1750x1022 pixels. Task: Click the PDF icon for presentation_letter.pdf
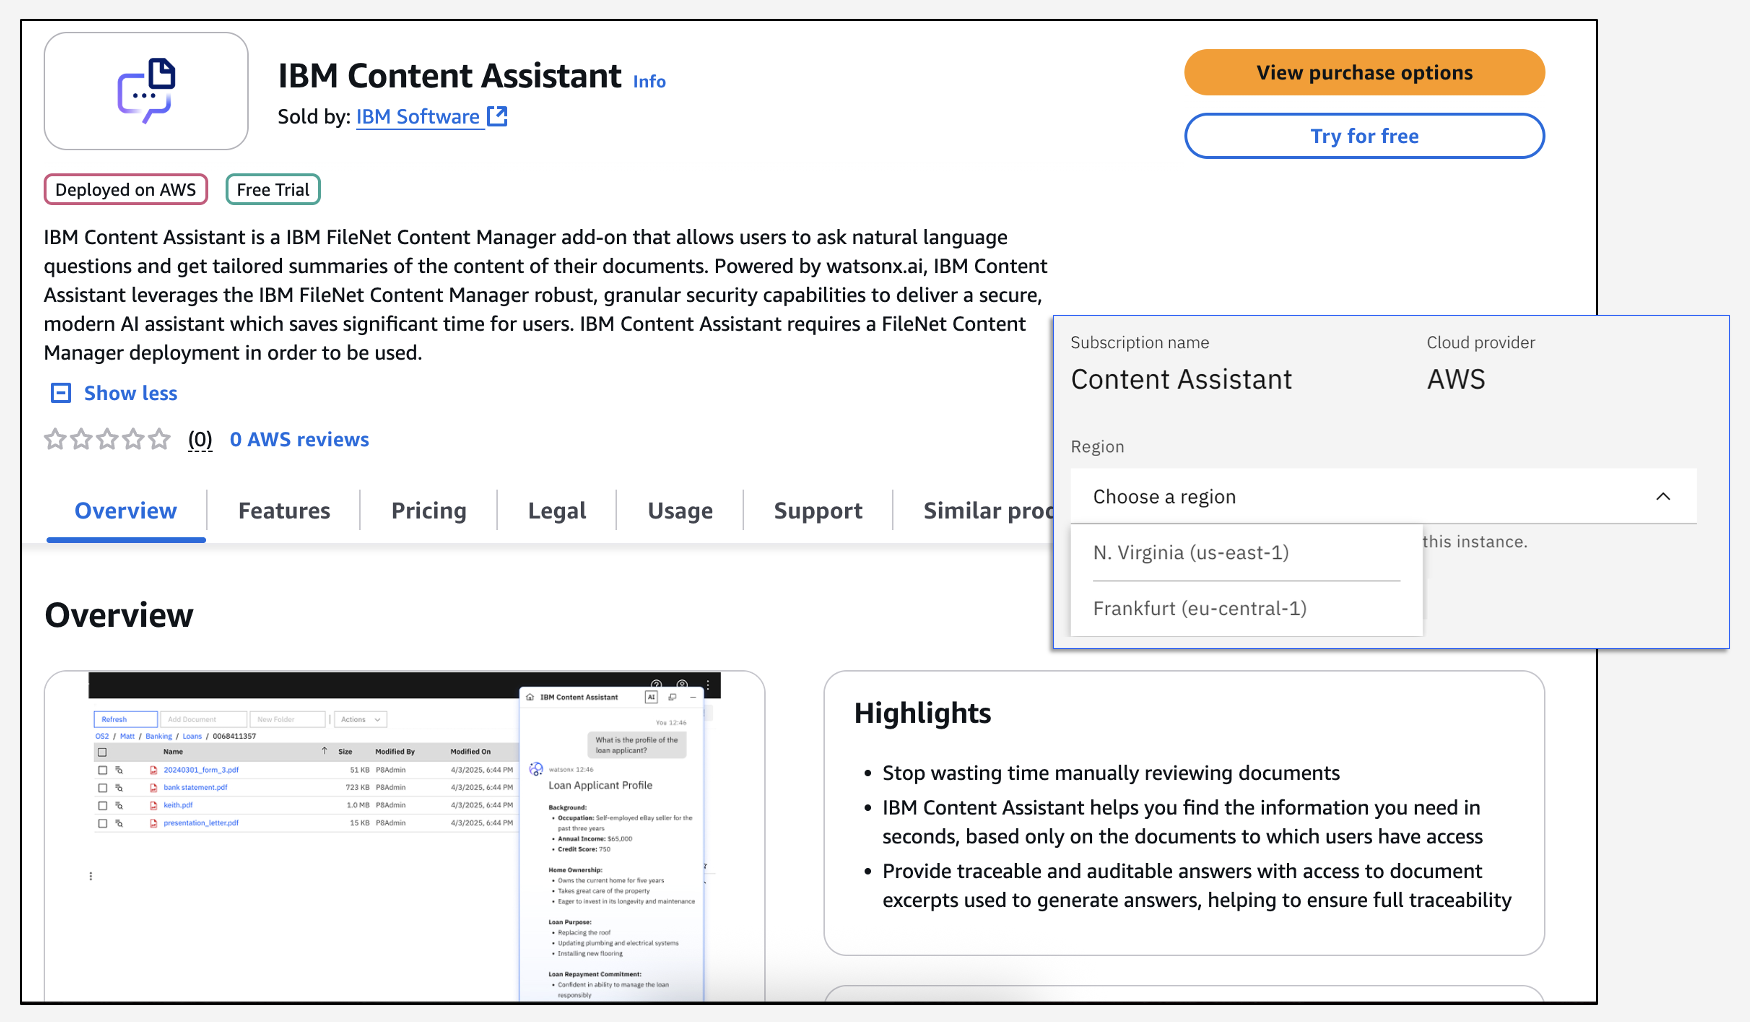(153, 823)
